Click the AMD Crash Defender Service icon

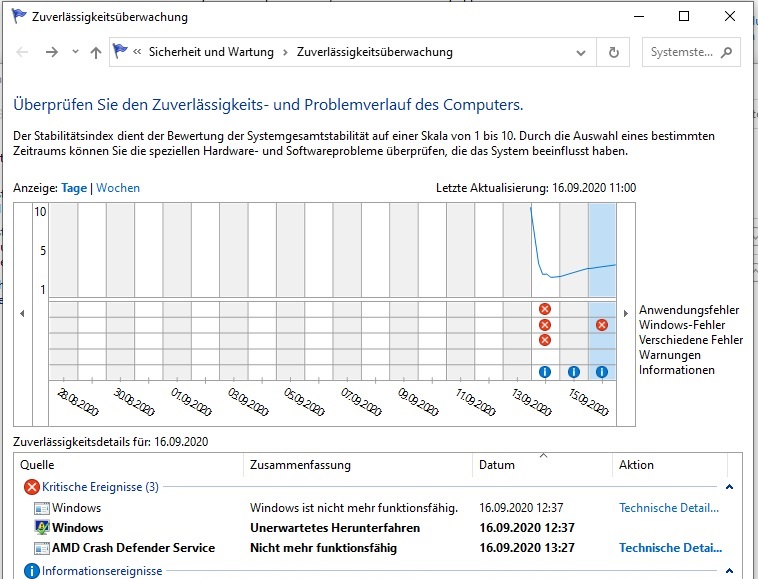click(42, 548)
